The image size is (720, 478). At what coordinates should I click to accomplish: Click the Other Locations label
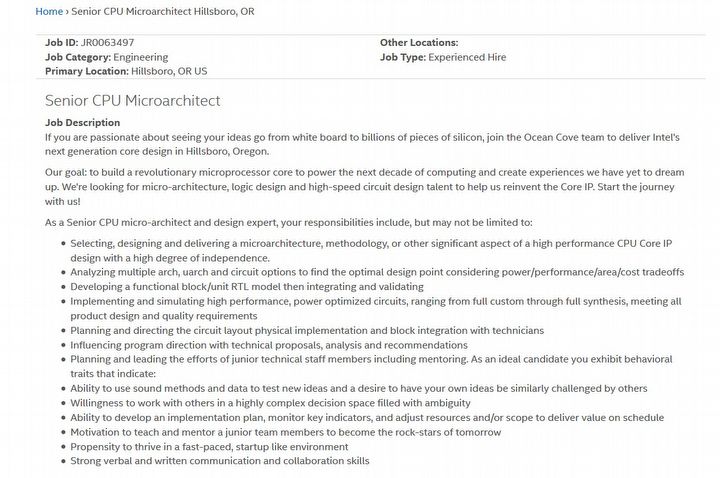click(x=419, y=43)
